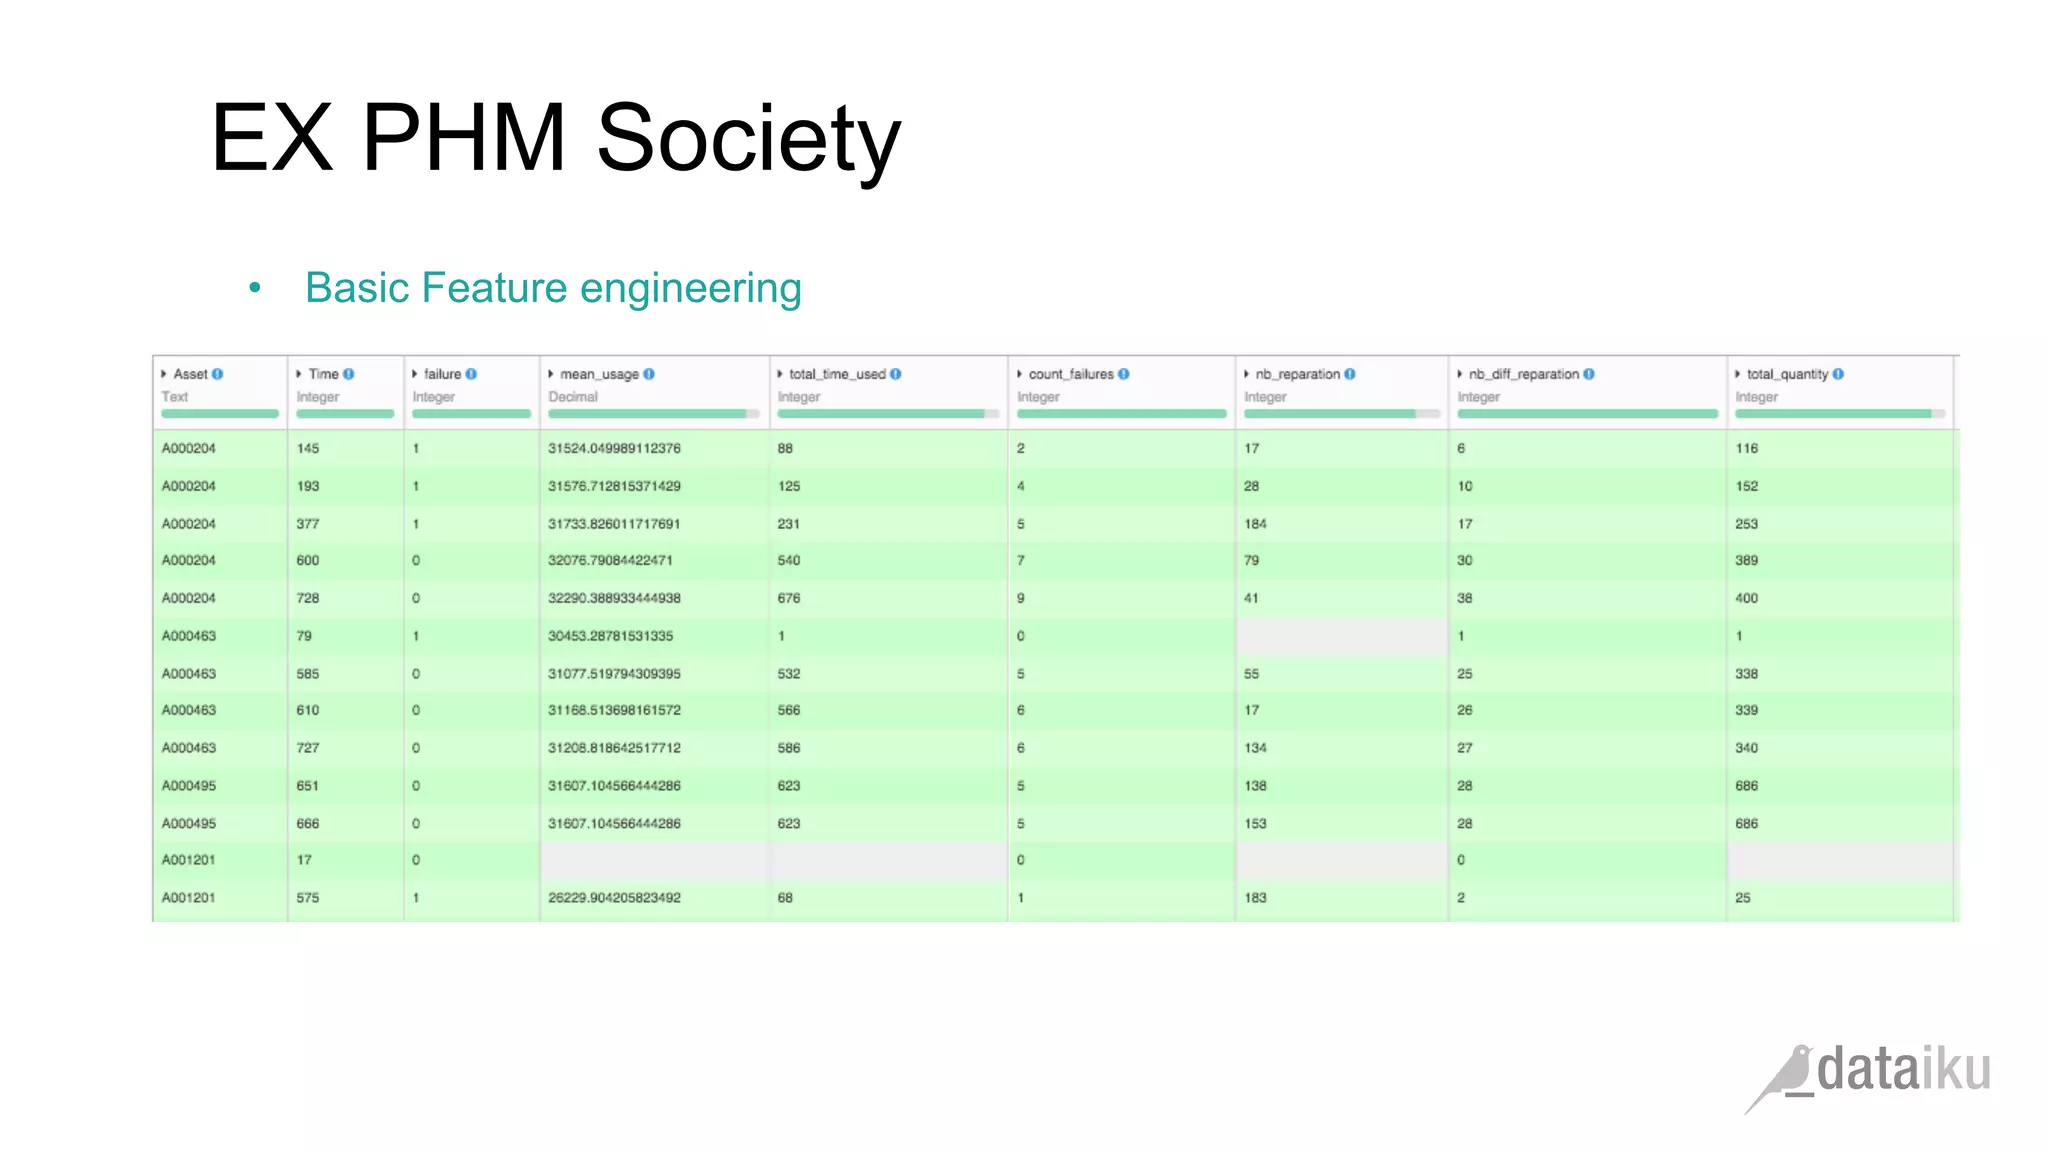Select the total_quantity cell 339

(1840, 710)
